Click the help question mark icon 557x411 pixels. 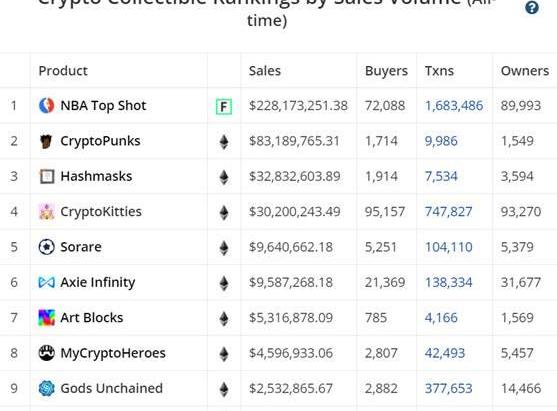pos(532,7)
